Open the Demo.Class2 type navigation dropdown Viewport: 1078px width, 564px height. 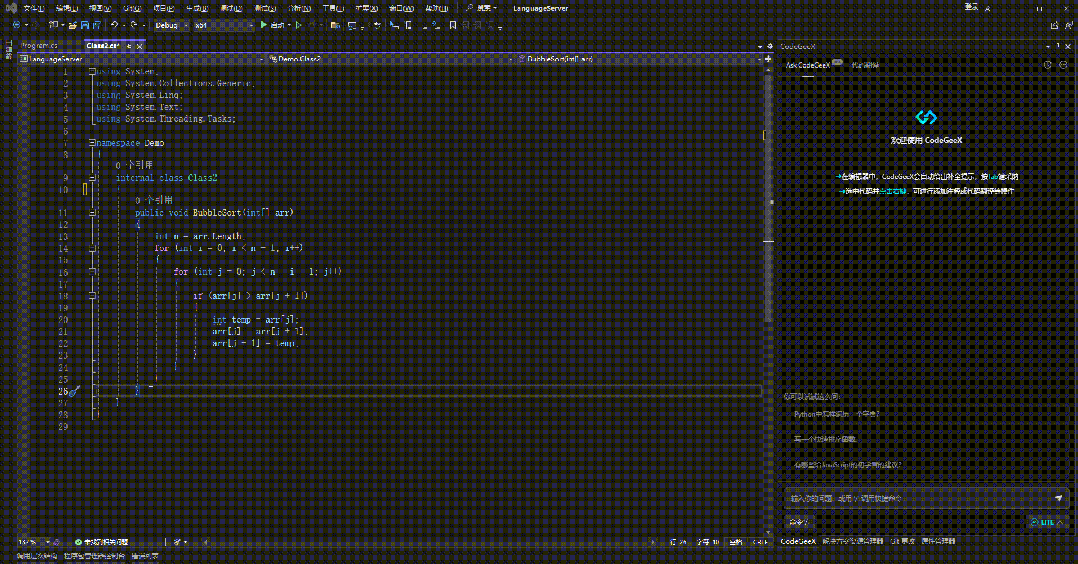coord(390,59)
